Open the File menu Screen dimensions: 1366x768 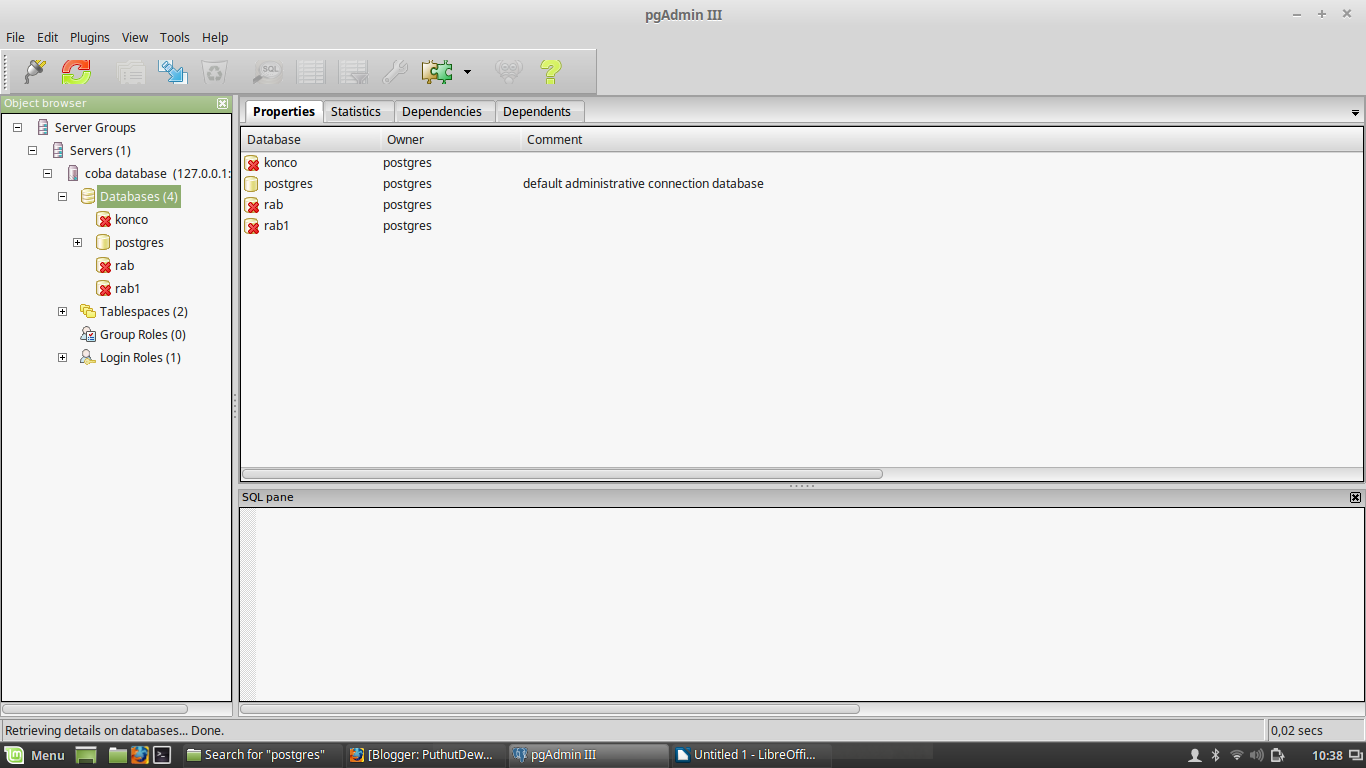coord(15,37)
